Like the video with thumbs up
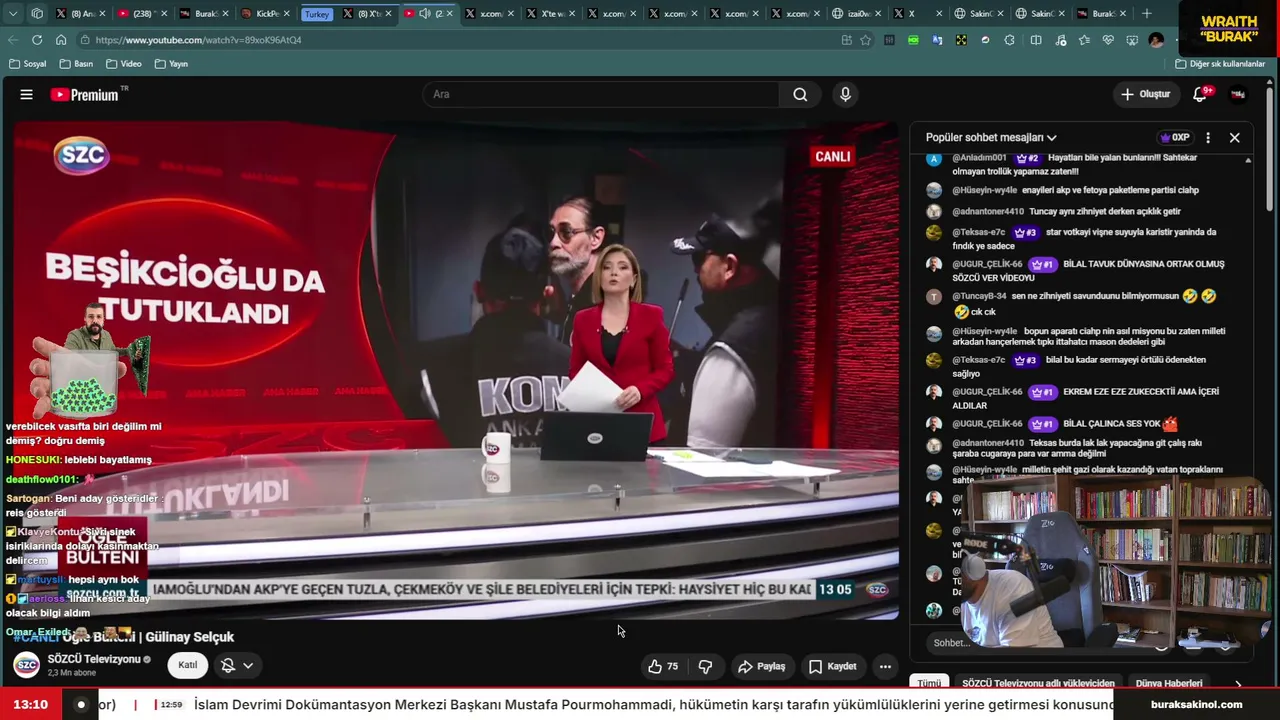Screen dimensions: 1280x720 (655, 666)
